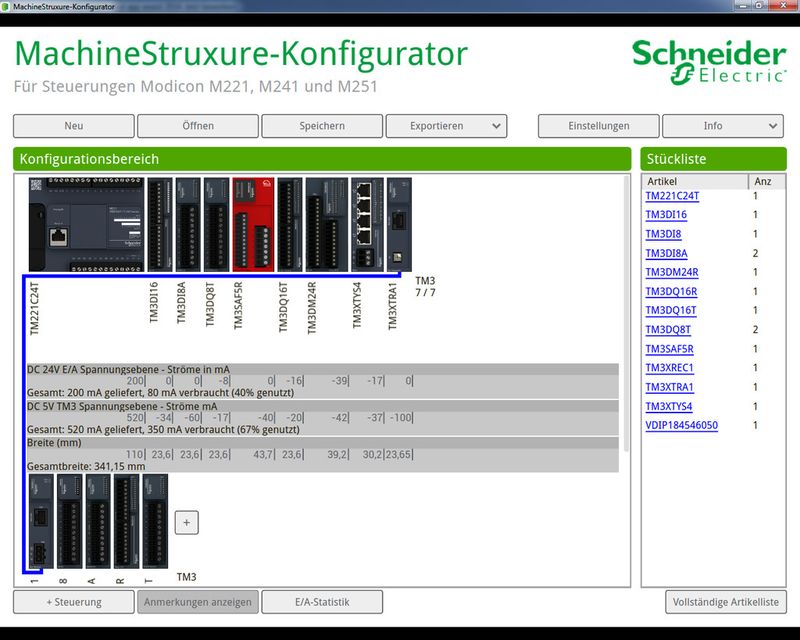Click the rotated TM221C24T label

(x=35, y=309)
